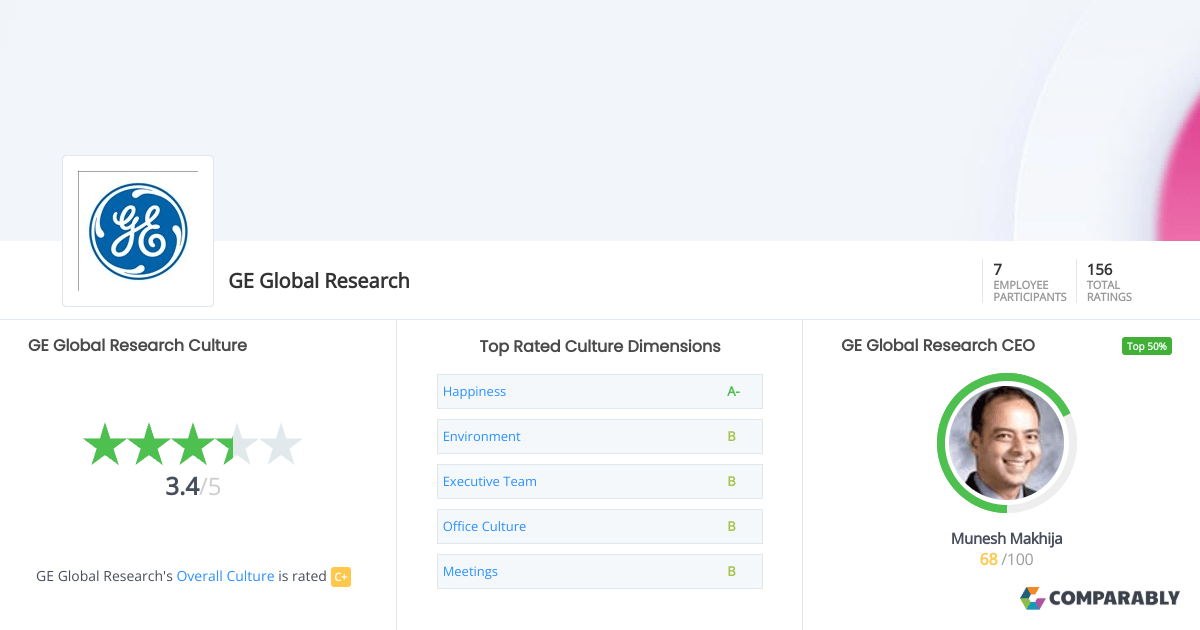Click the B grade for Meetings
The width and height of the screenshot is (1200, 630).
pyautogui.click(x=732, y=572)
